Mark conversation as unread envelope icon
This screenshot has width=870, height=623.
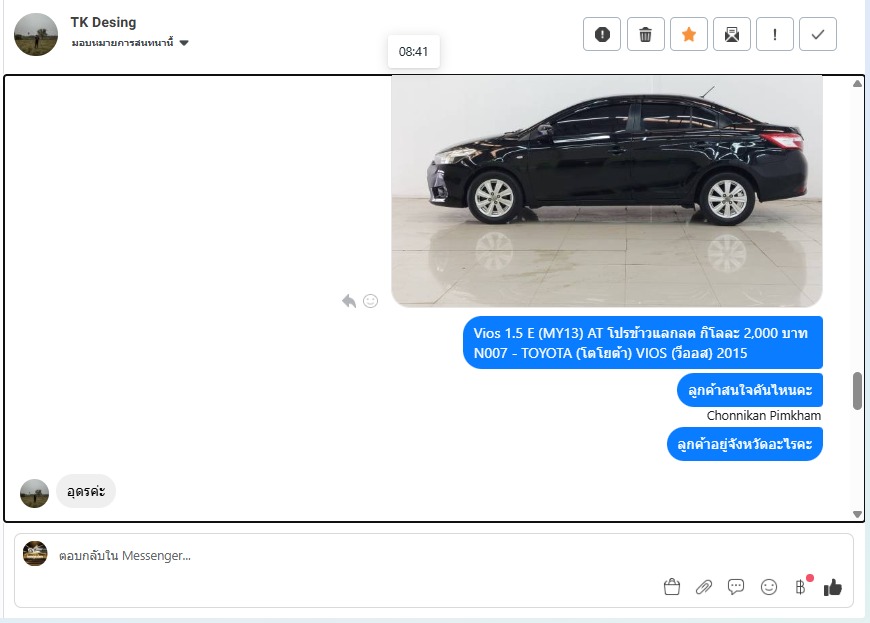732,34
